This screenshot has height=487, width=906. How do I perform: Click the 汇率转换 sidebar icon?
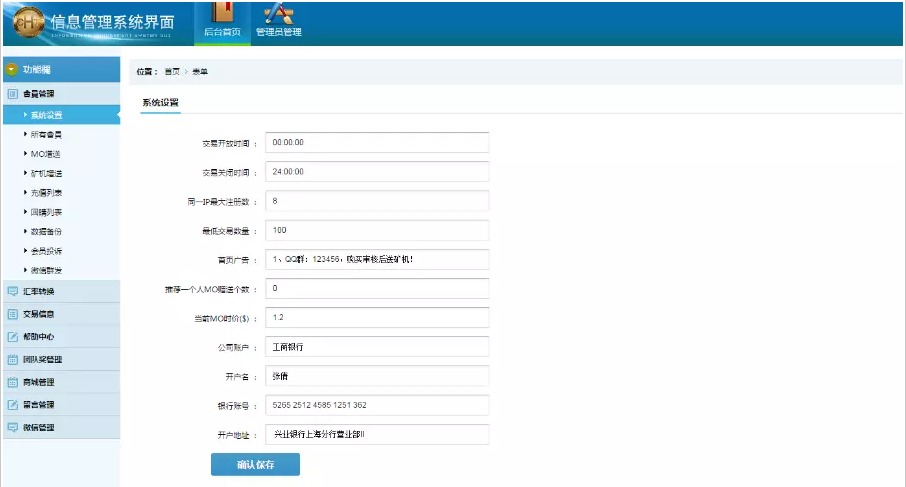pyautogui.click(x=13, y=291)
